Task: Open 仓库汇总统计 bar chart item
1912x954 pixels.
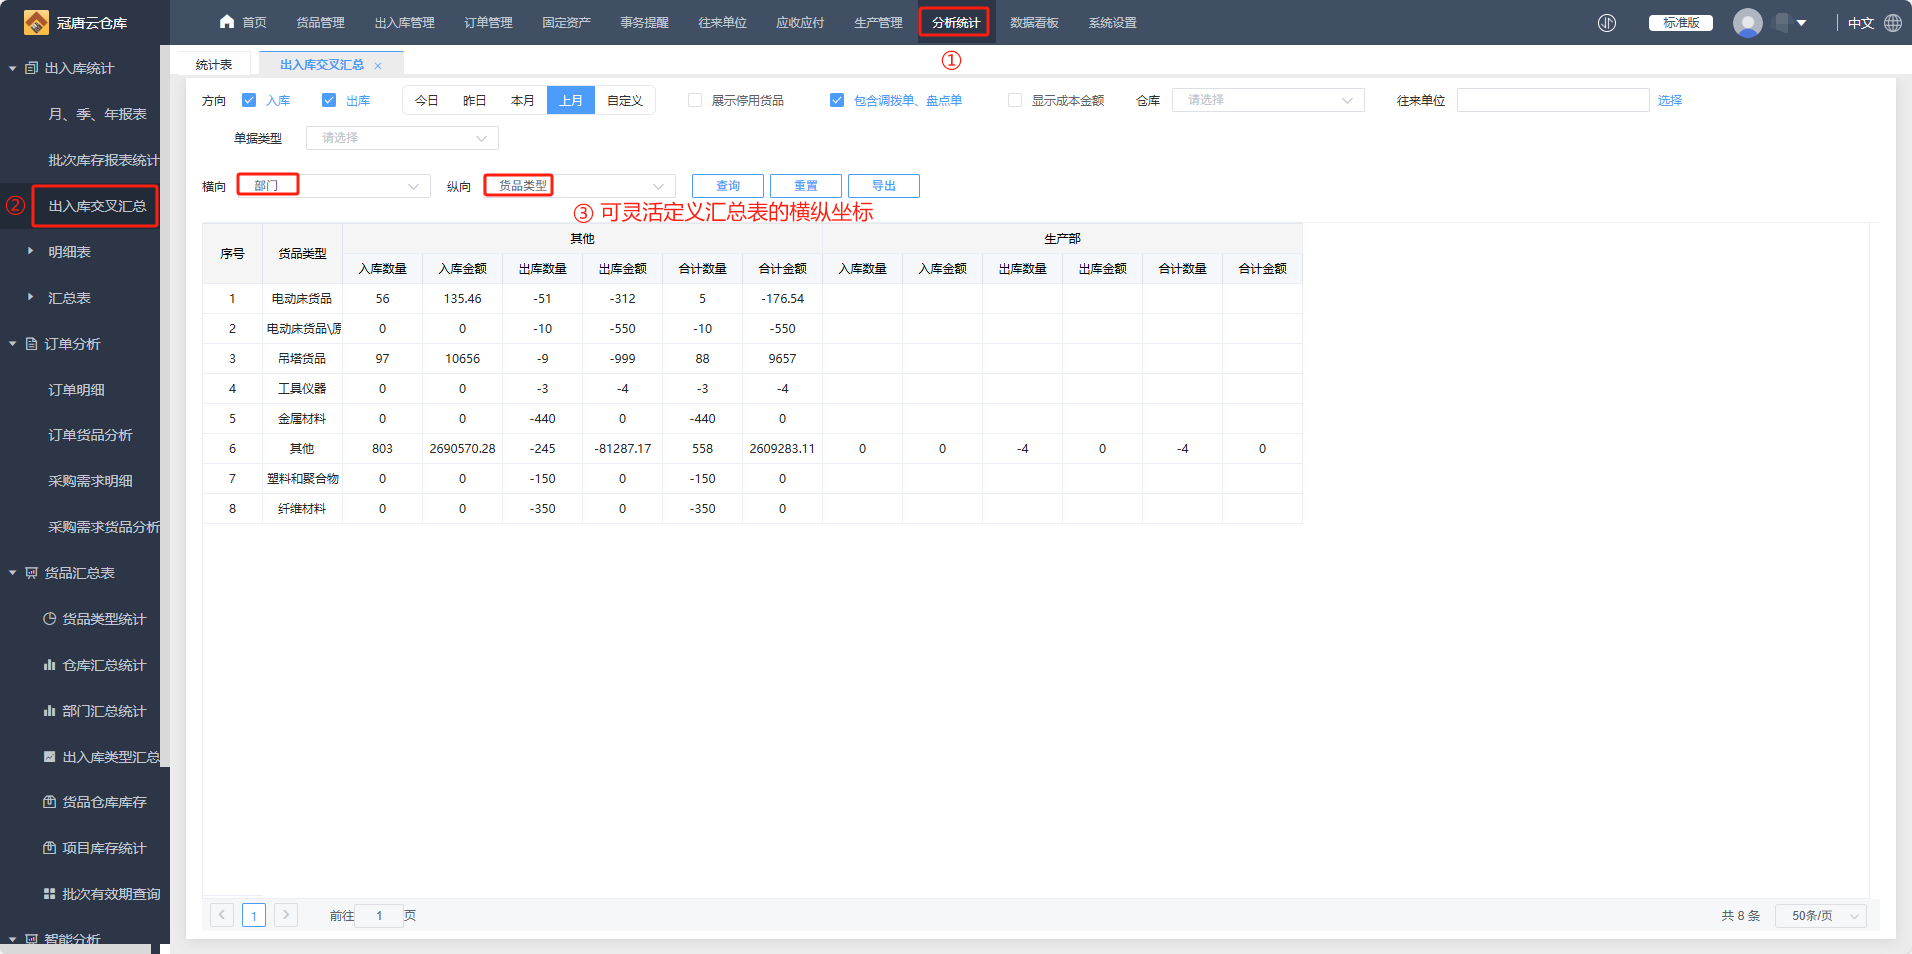Action: point(94,665)
